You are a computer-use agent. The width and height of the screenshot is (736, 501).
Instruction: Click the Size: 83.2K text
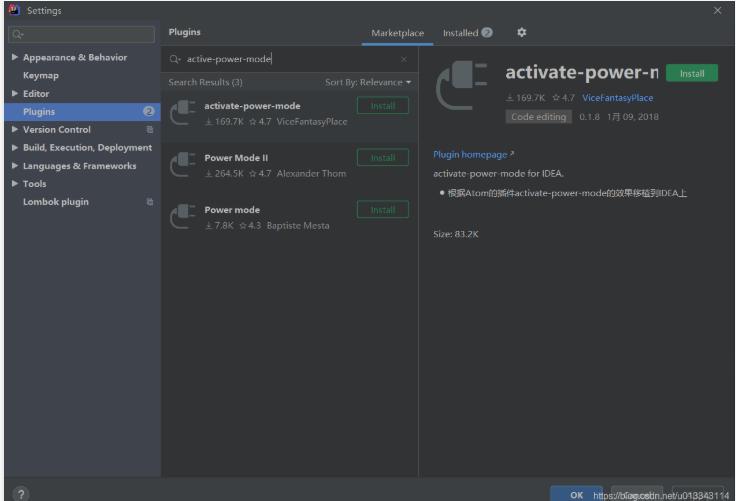pyautogui.click(x=455, y=234)
